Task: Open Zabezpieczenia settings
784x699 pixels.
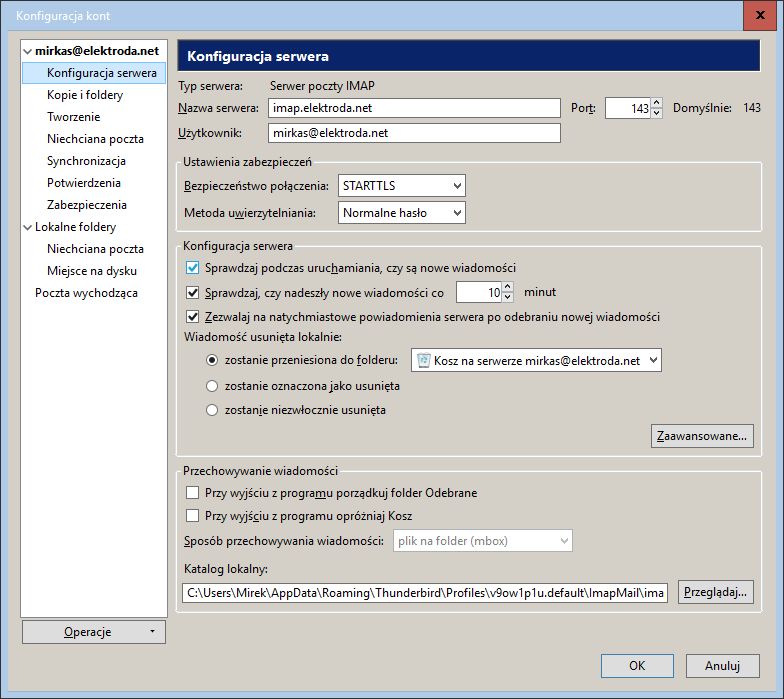Action: 87,205
